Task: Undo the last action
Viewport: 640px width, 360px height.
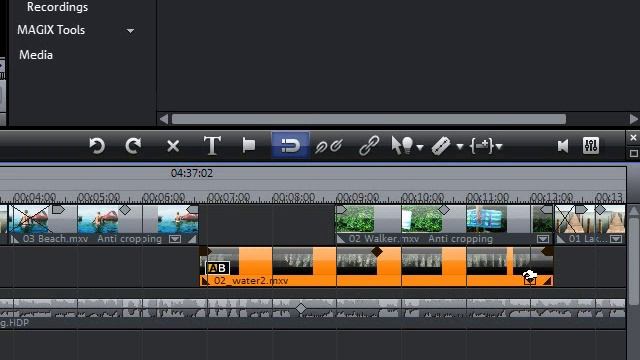Action: click(97, 146)
